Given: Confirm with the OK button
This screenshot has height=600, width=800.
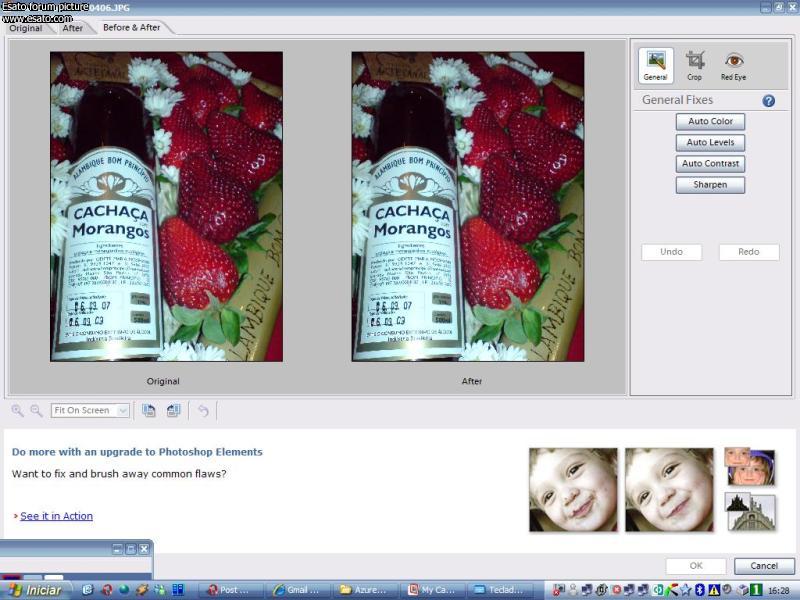Looking at the screenshot, I should 696,566.
